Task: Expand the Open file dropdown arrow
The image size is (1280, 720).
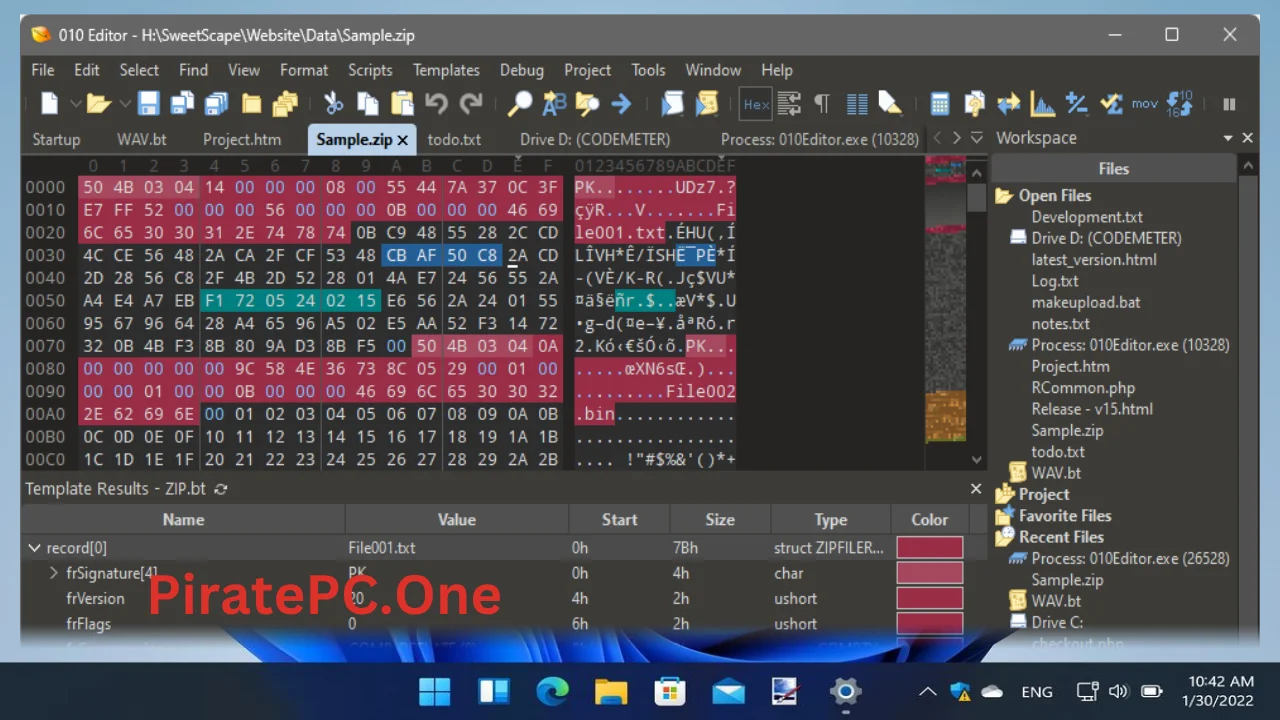Action: pyautogui.click(x=124, y=103)
